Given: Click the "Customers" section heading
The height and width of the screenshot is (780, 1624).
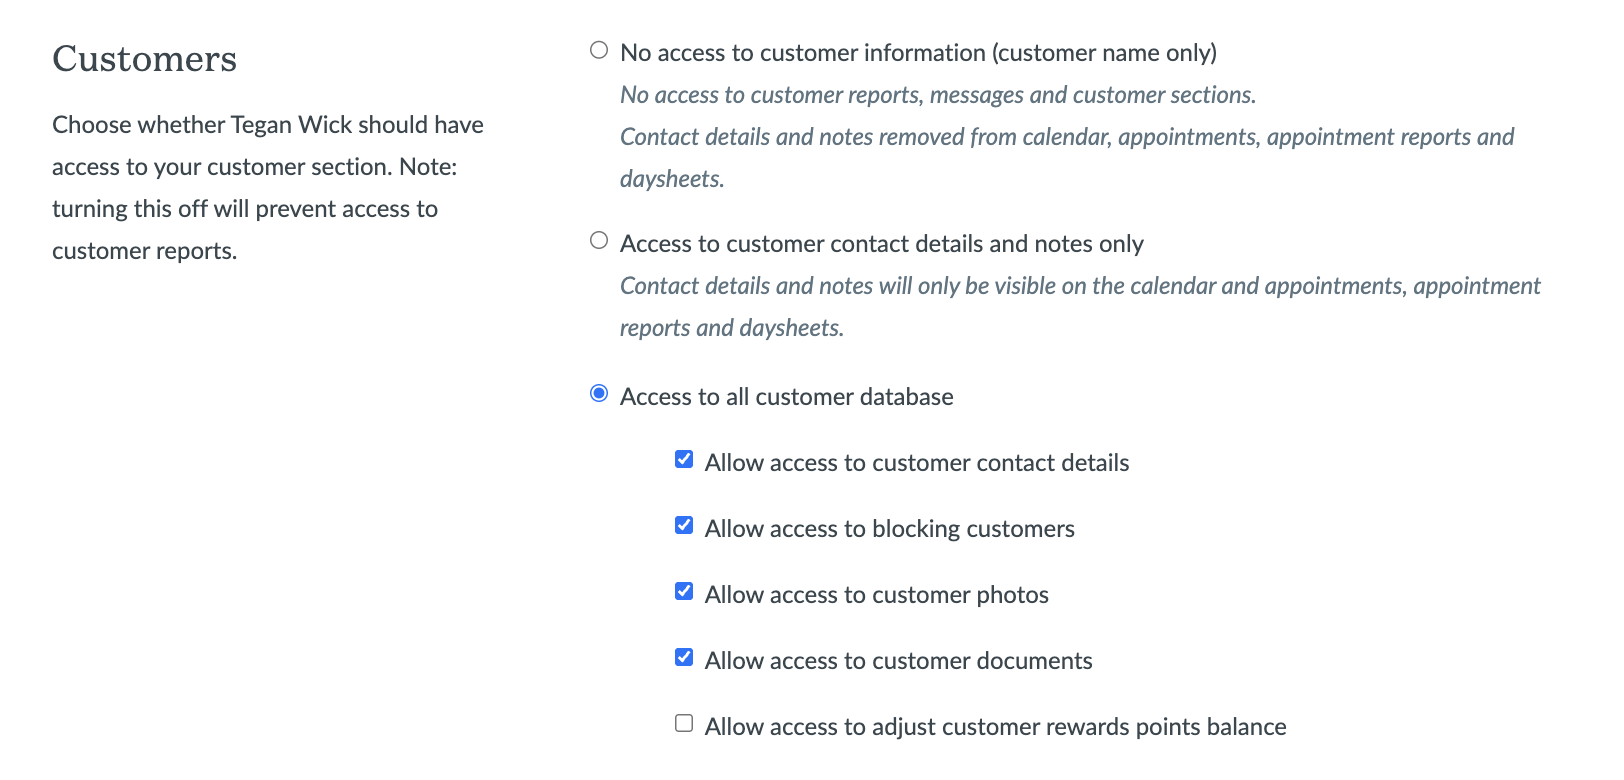Looking at the screenshot, I should click(144, 59).
